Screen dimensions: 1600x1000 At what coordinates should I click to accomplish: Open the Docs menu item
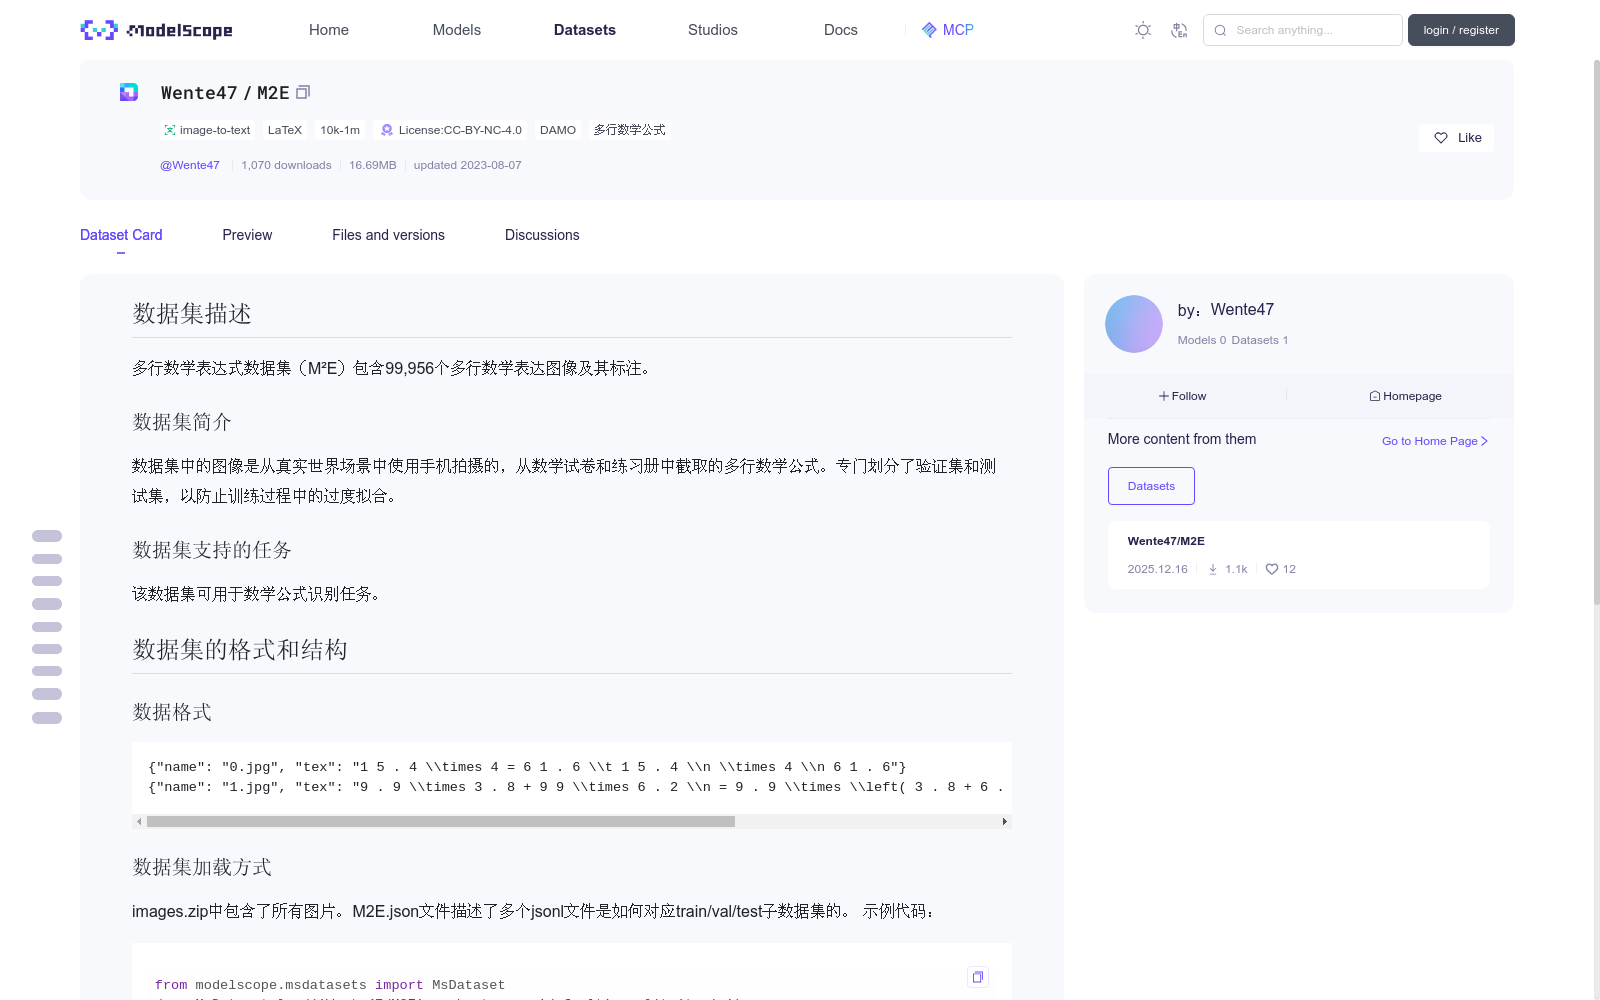click(x=841, y=30)
